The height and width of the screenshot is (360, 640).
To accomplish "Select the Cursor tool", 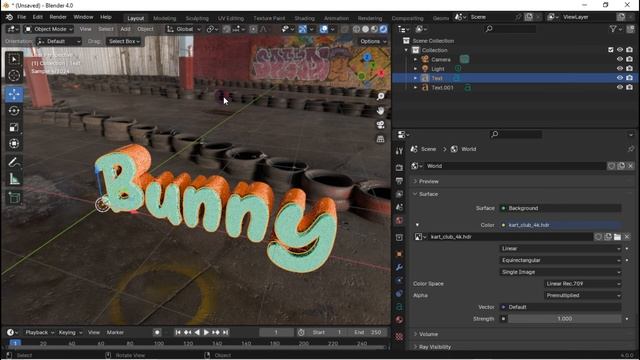I will [14, 76].
